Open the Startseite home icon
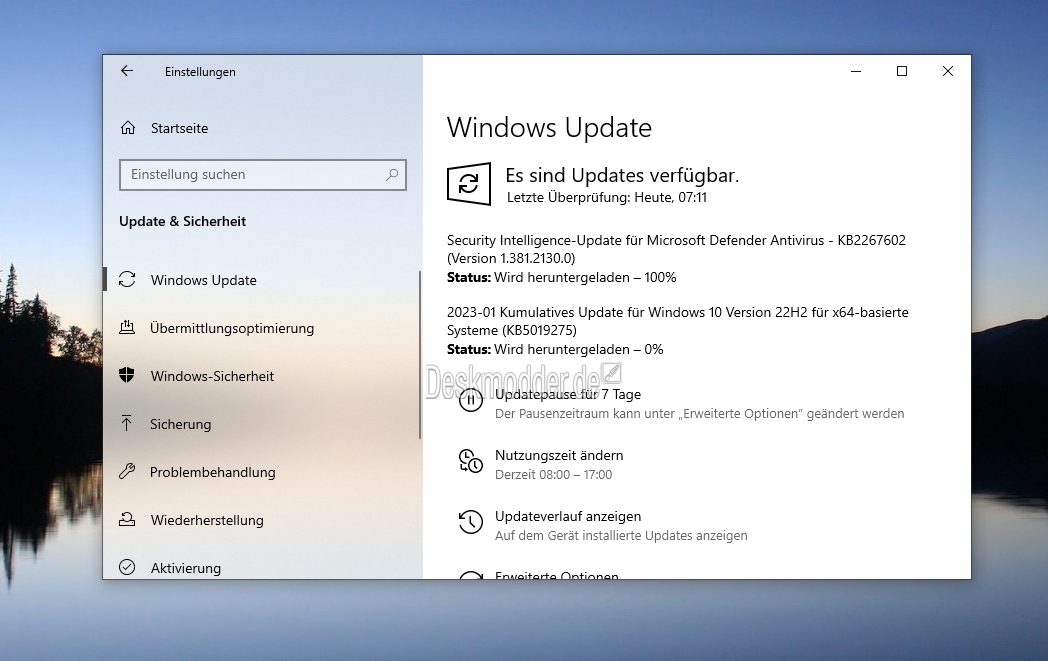The height and width of the screenshot is (661, 1048). tap(128, 128)
